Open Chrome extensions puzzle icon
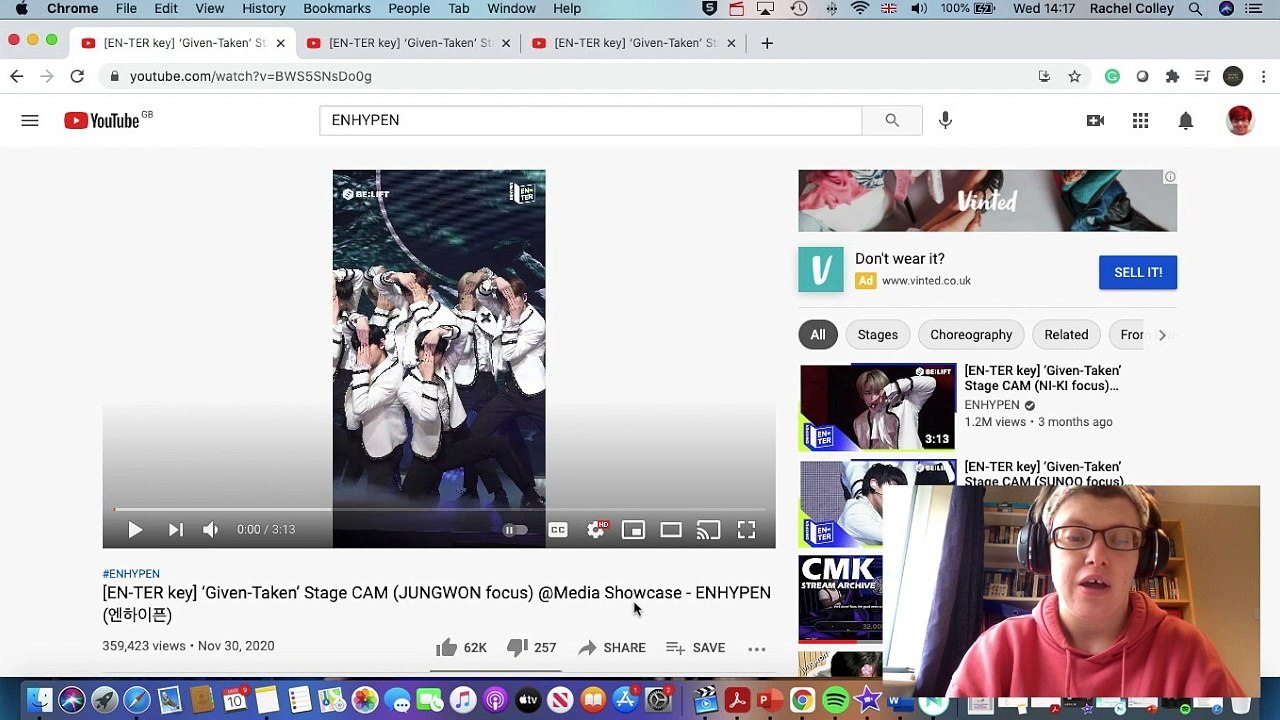Viewport: 1280px width, 720px height. pos(1172,76)
